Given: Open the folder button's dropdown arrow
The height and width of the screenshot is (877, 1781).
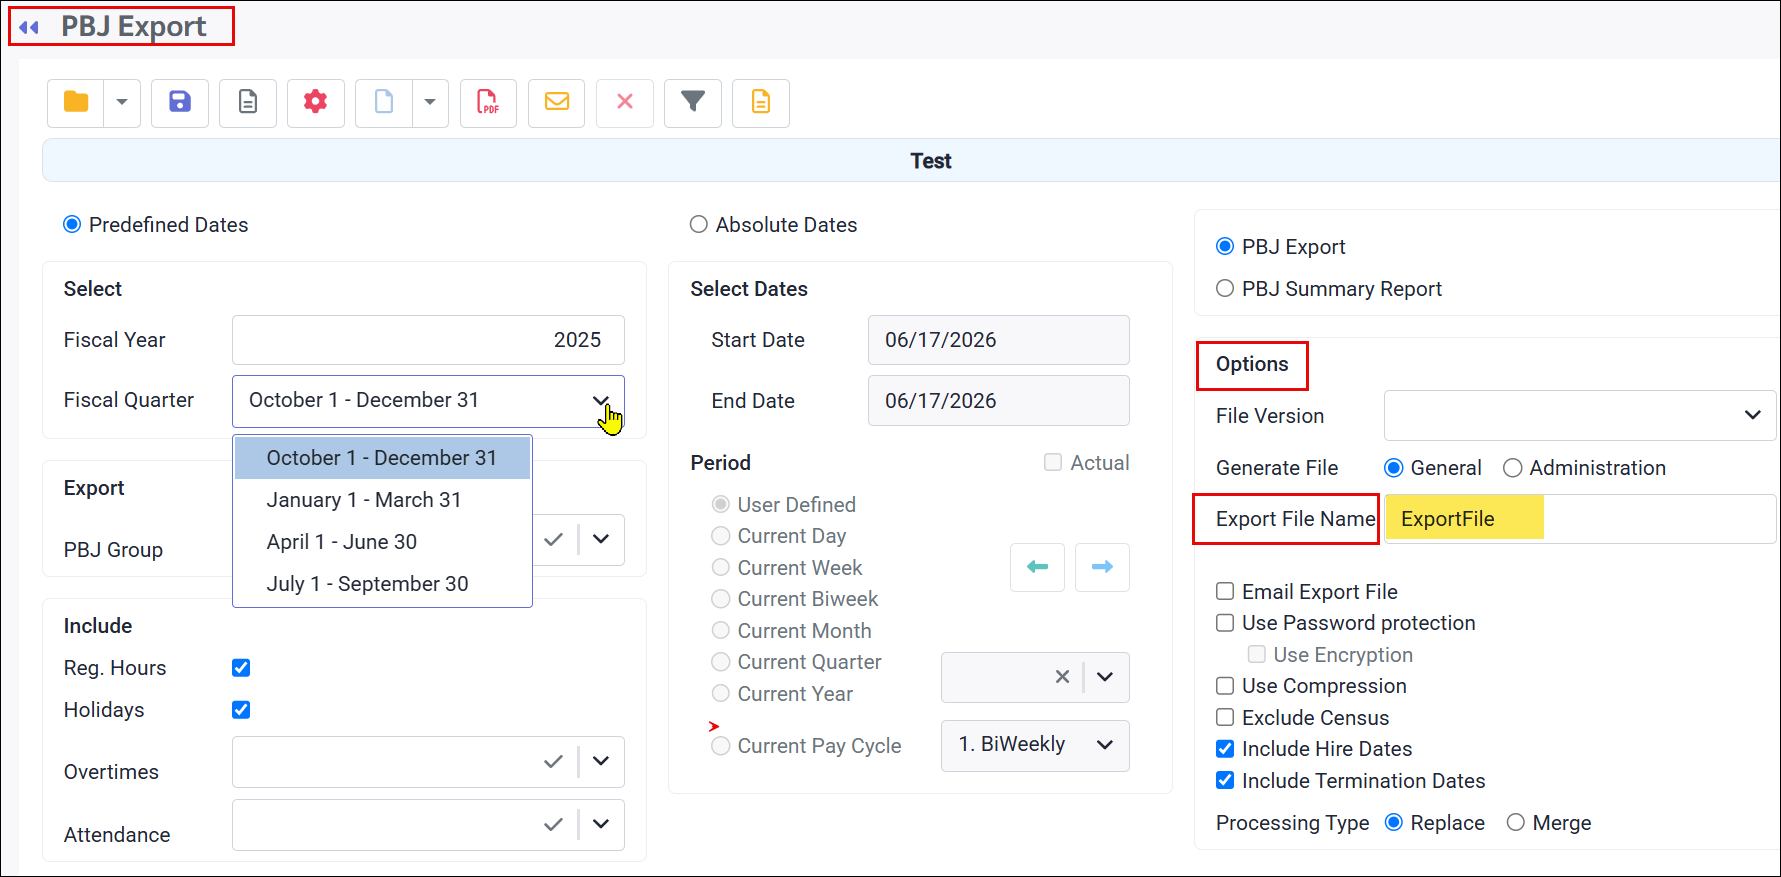Looking at the screenshot, I should (122, 102).
